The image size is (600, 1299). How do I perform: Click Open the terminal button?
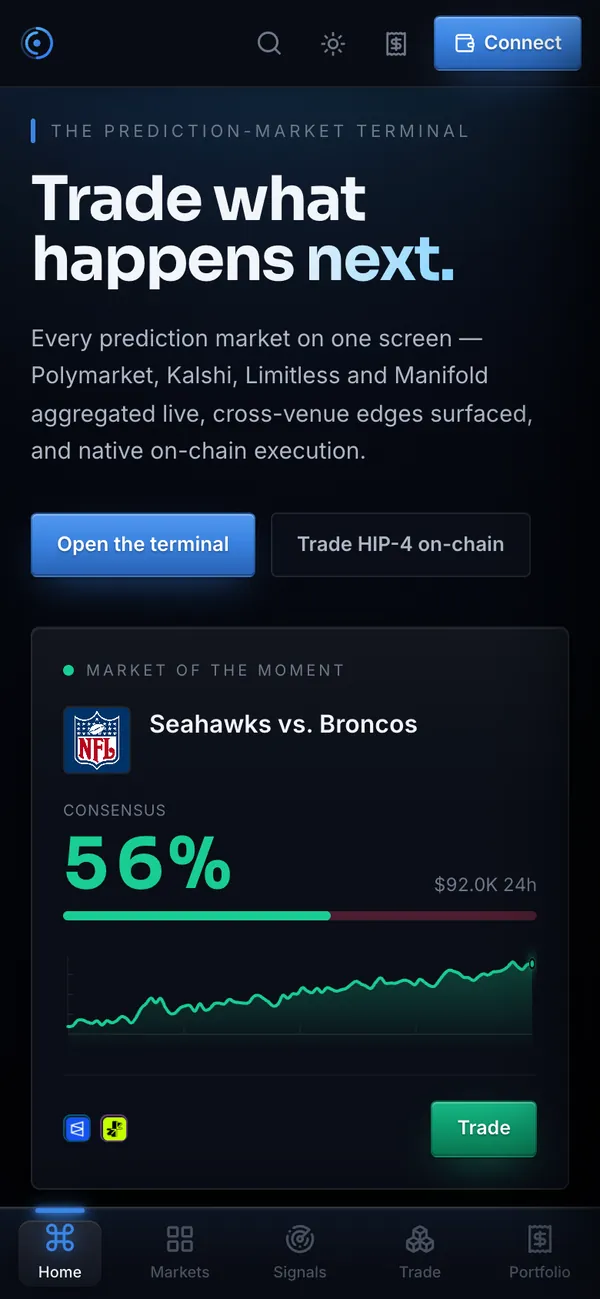(143, 545)
